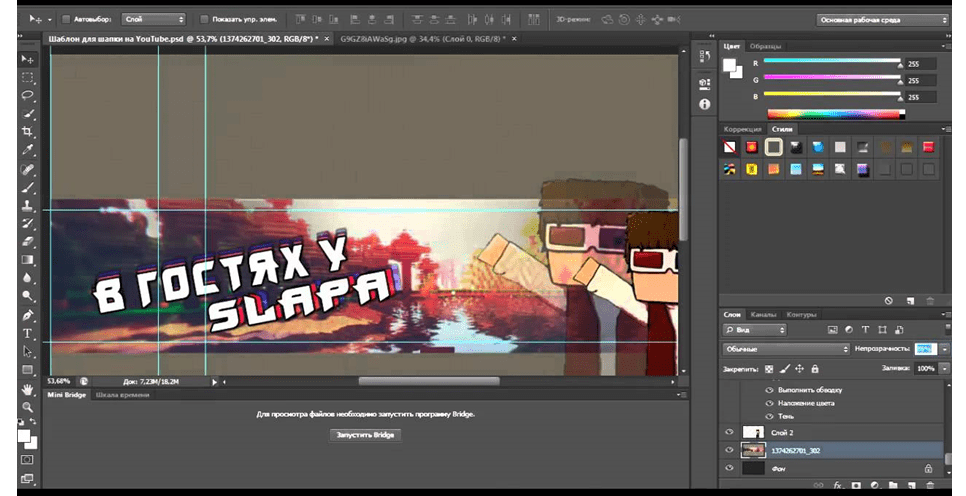Screen dimensions: 966x496
Task: Open the Info panel icon
Action: [705, 104]
